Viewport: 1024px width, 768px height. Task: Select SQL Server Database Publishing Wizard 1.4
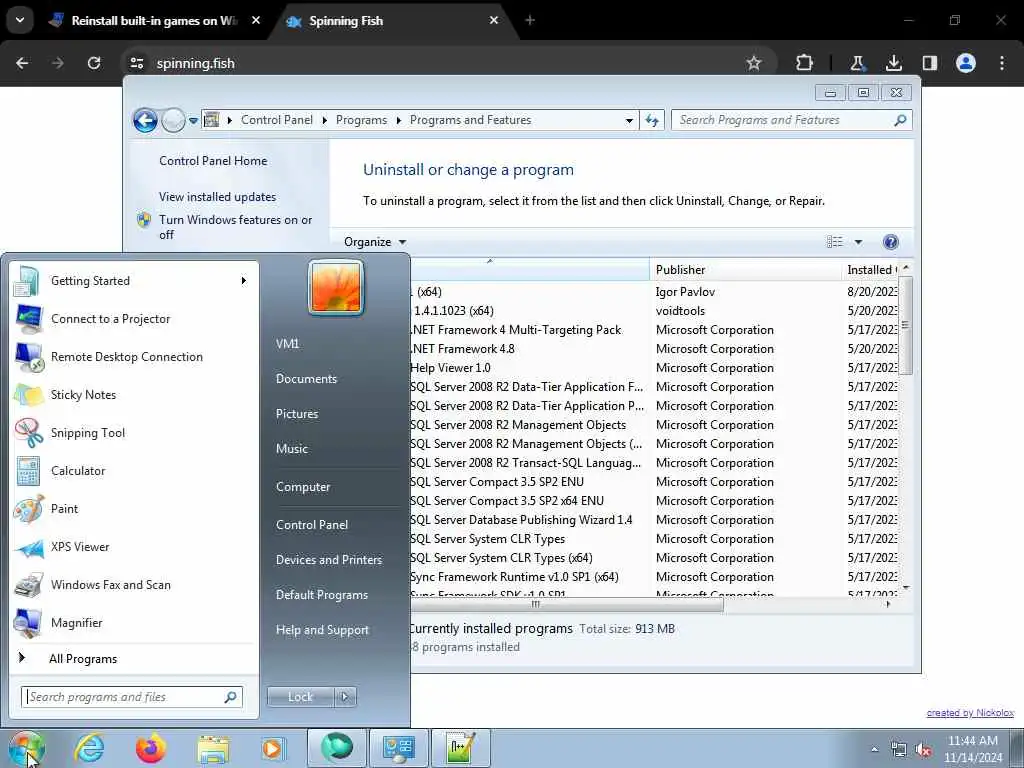tap(654, 520)
